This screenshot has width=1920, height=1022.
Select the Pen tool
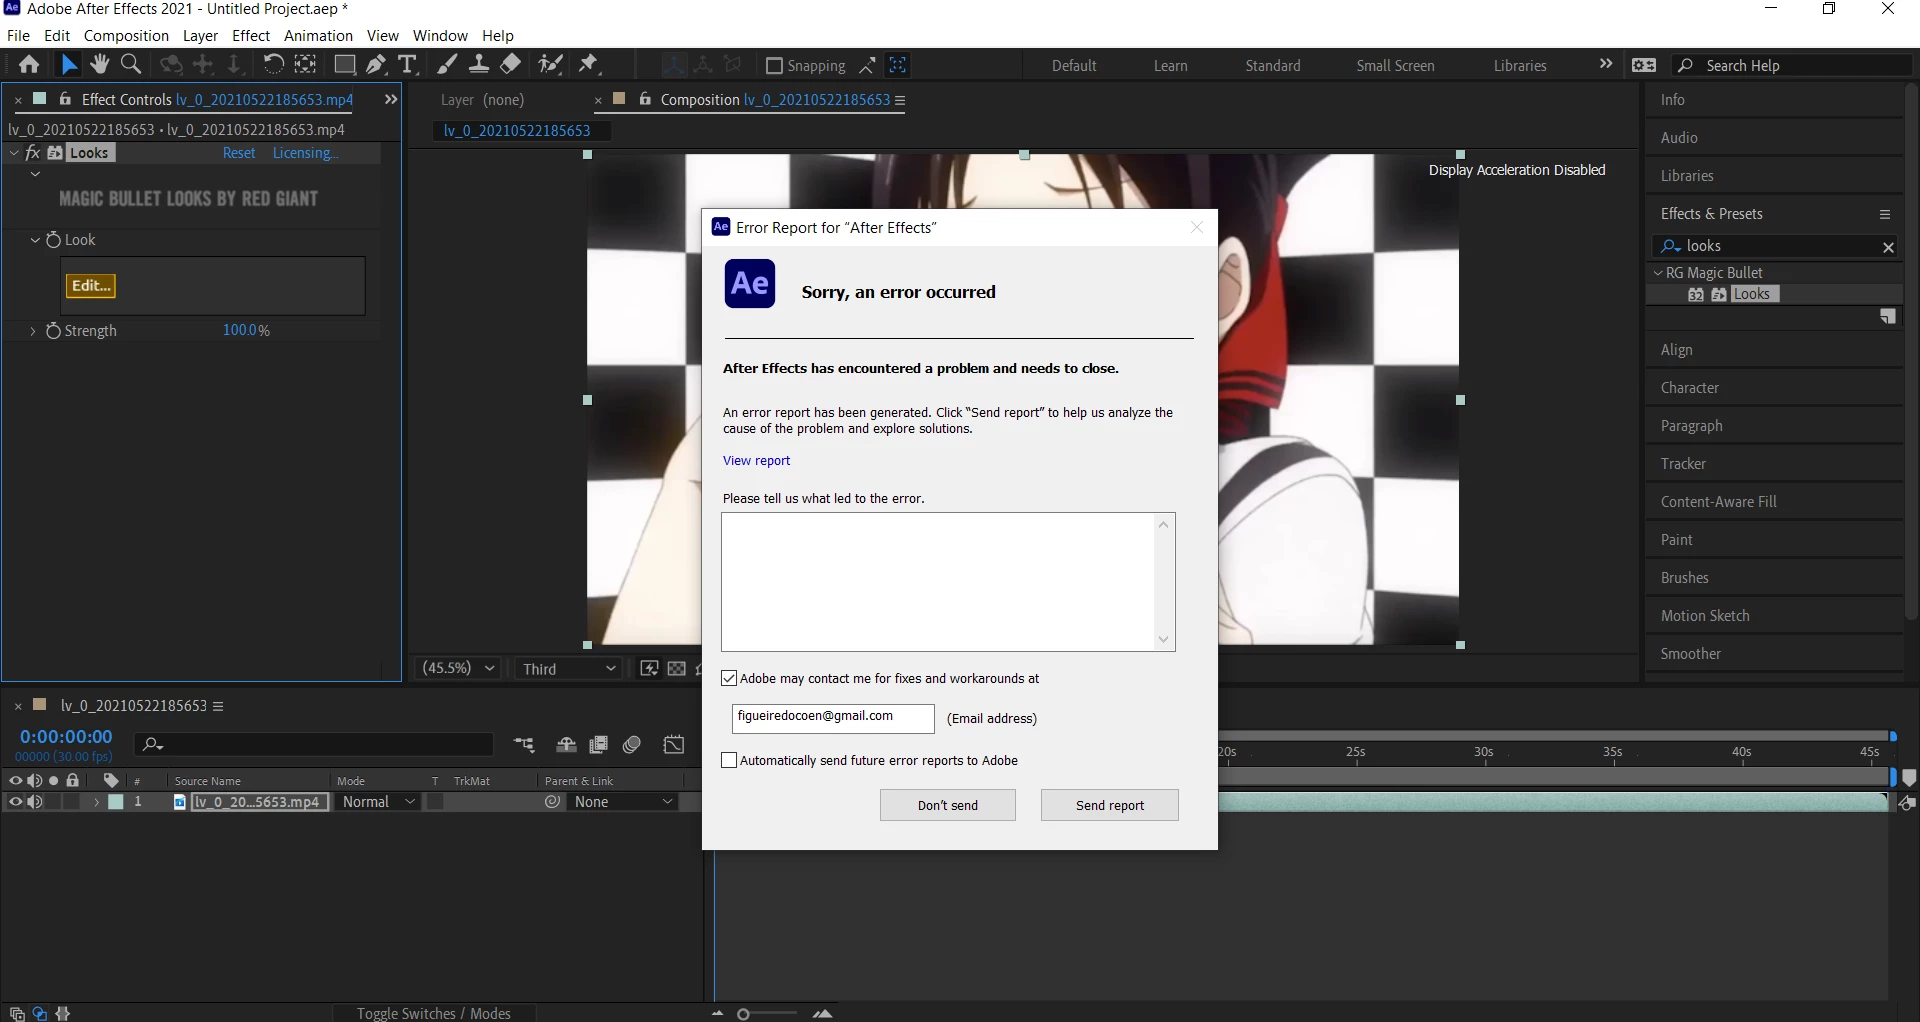tap(376, 65)
